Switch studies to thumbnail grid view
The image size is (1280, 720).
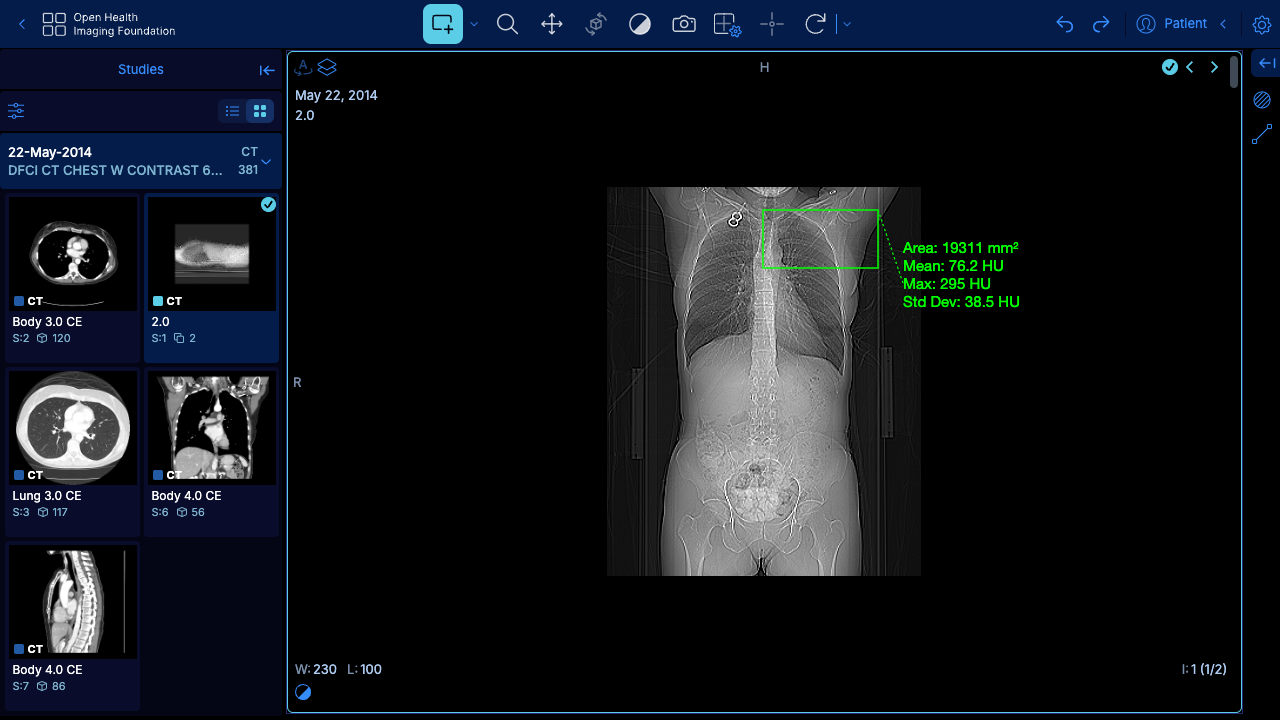point(260,111)
